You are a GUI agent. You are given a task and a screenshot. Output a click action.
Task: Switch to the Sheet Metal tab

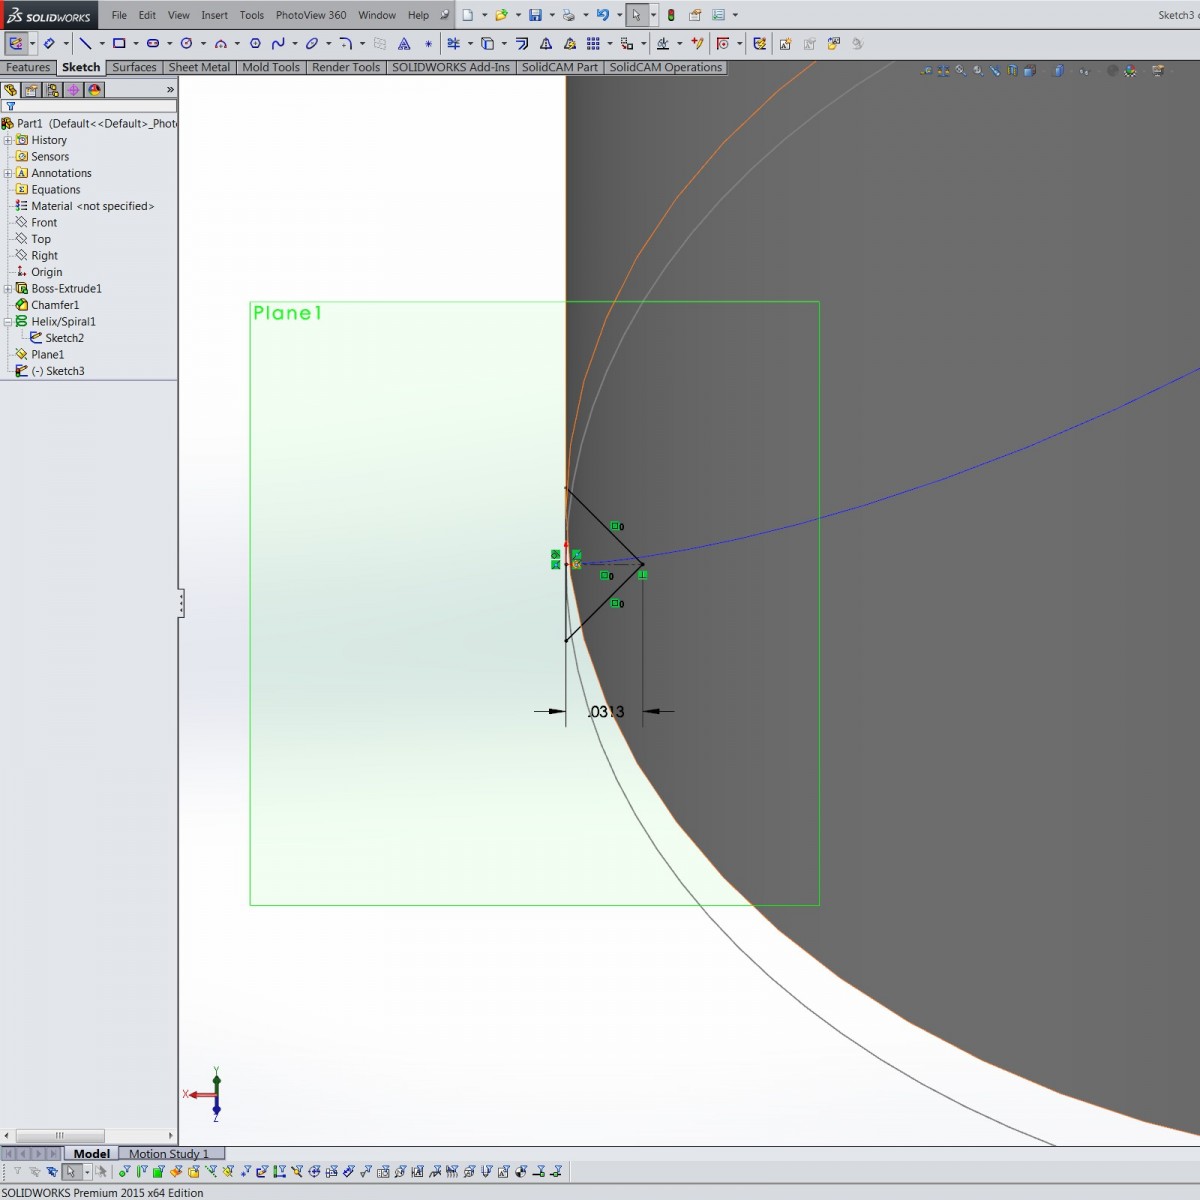199,67
